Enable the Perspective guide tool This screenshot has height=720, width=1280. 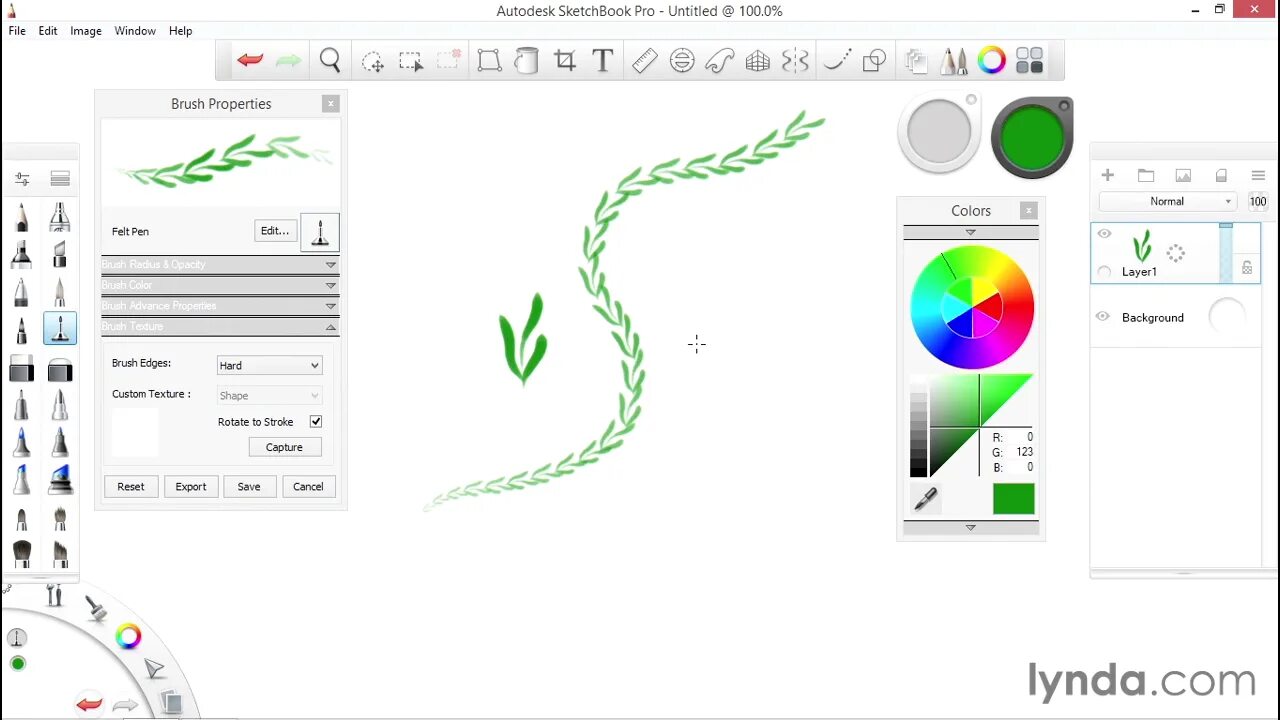(x=758, y=61)
